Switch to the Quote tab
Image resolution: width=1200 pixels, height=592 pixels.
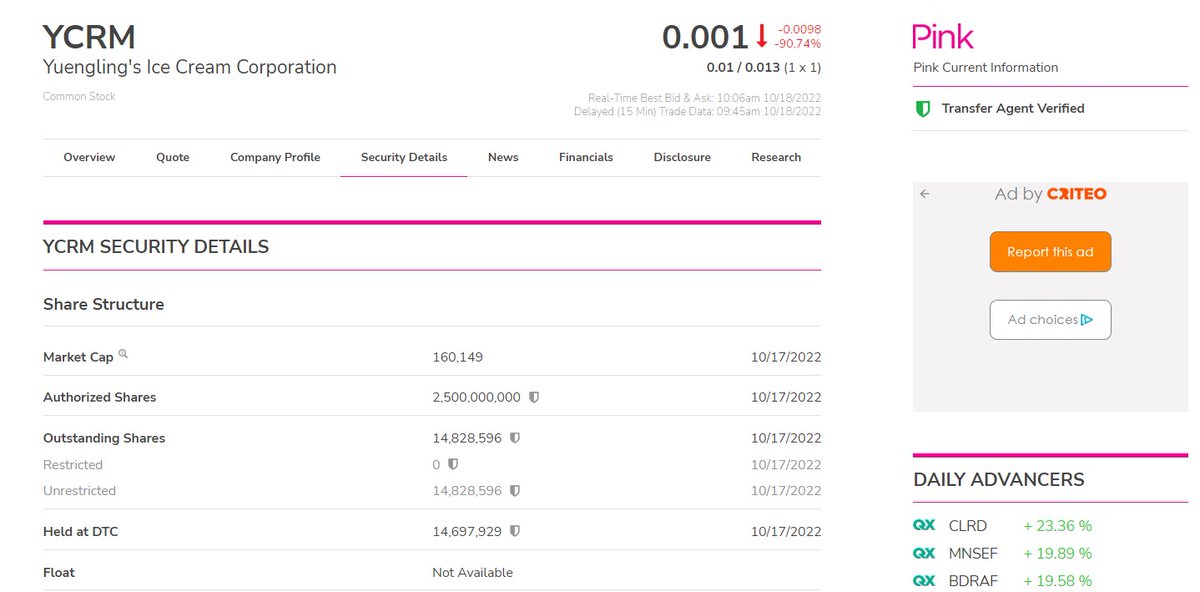click(173, 157)
